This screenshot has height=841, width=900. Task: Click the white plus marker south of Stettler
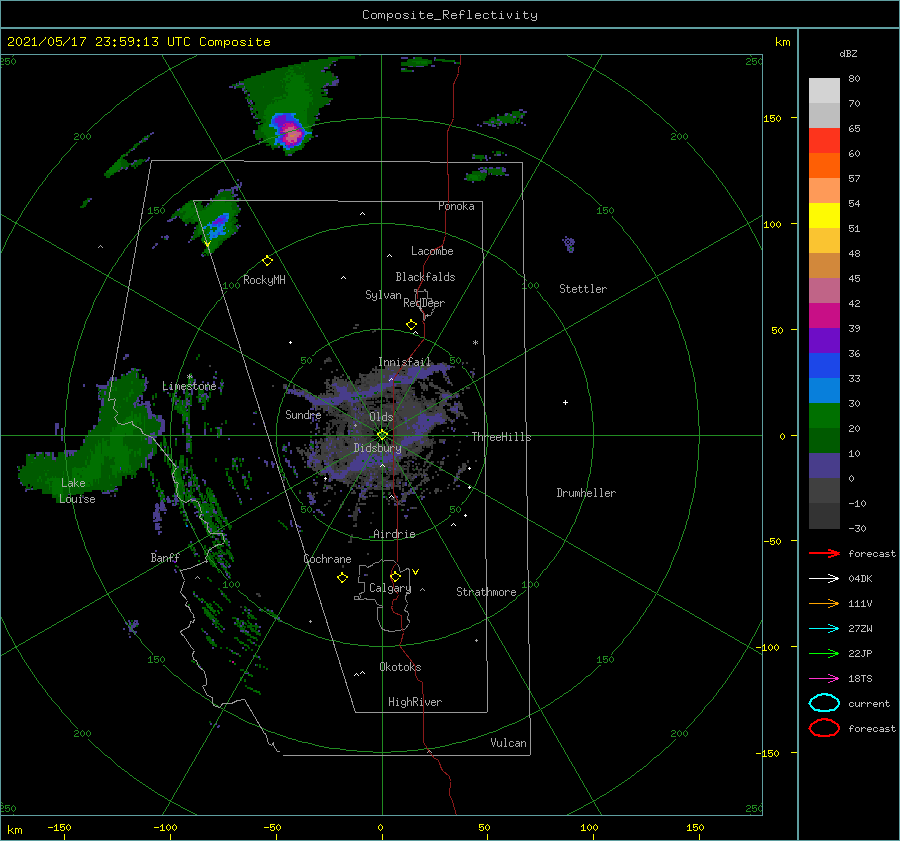(565, 402)
